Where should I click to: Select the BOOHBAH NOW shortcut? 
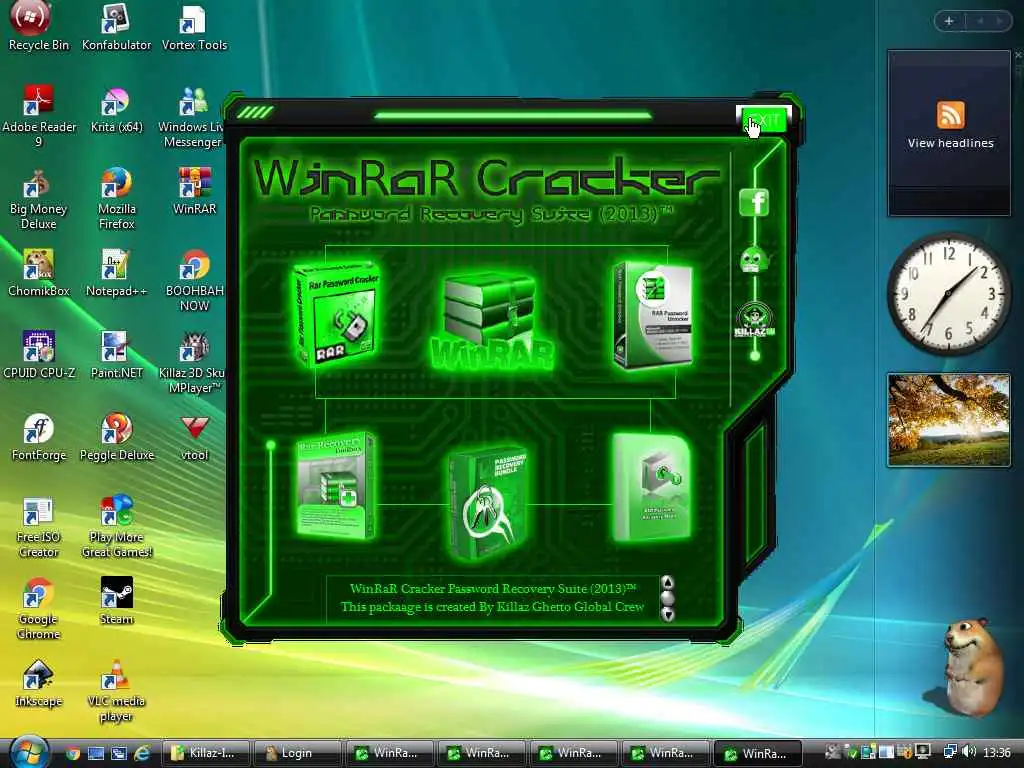point(194,281)
